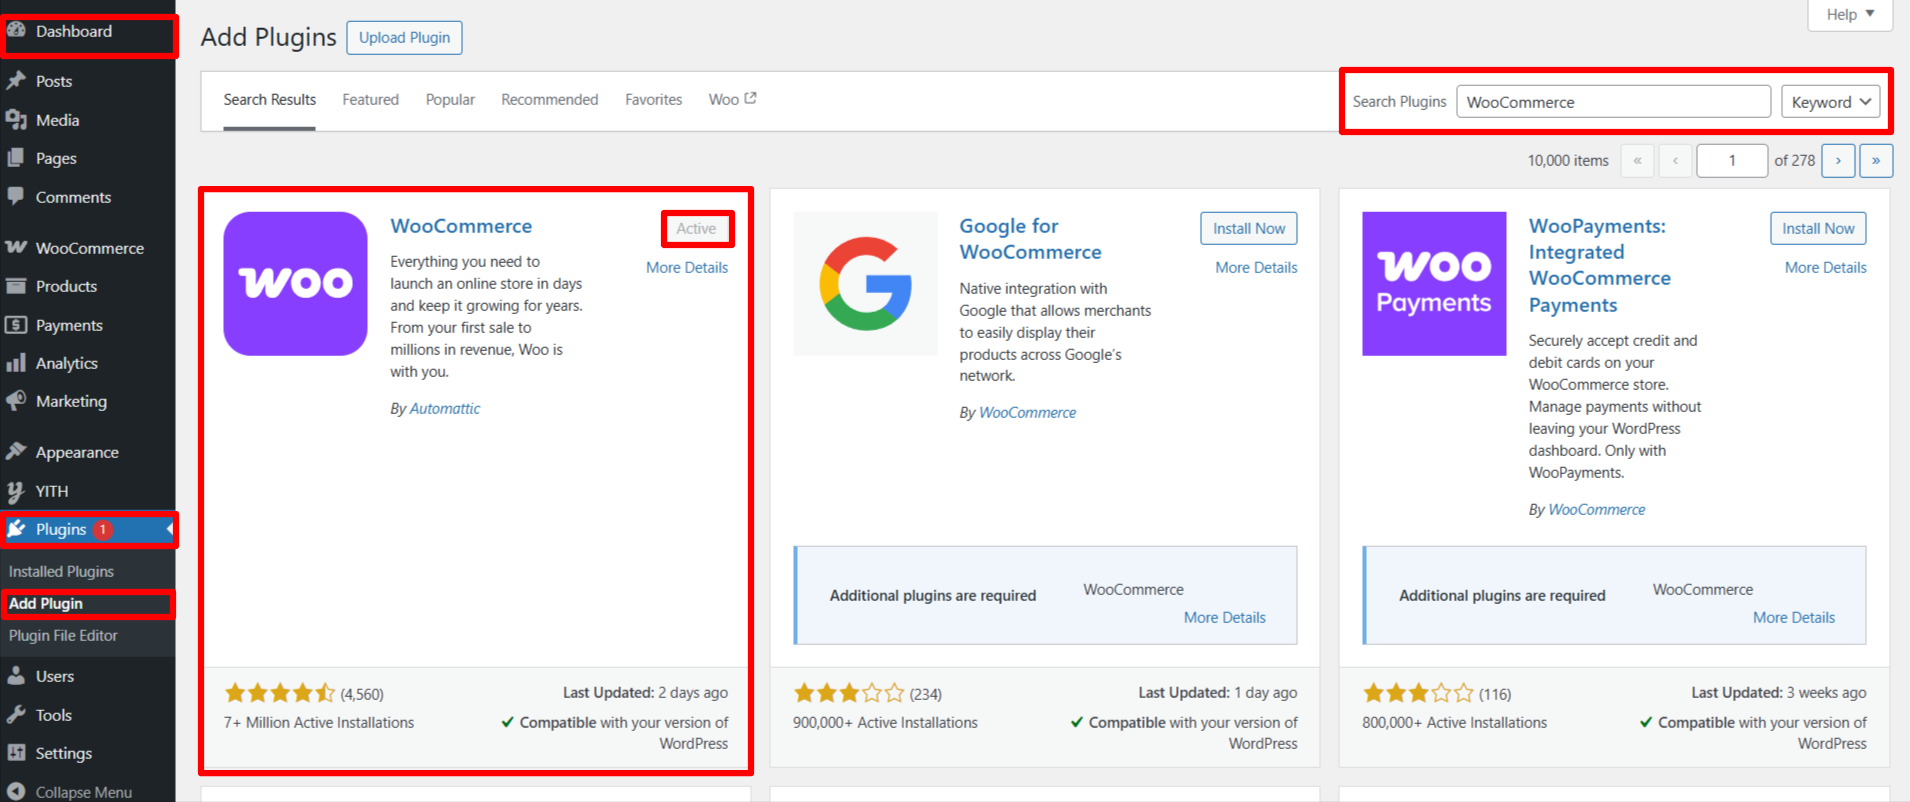The width and height of the screenshot is (1910, 802).
Task: Switch to the Favorites tab
Action: 653,99
